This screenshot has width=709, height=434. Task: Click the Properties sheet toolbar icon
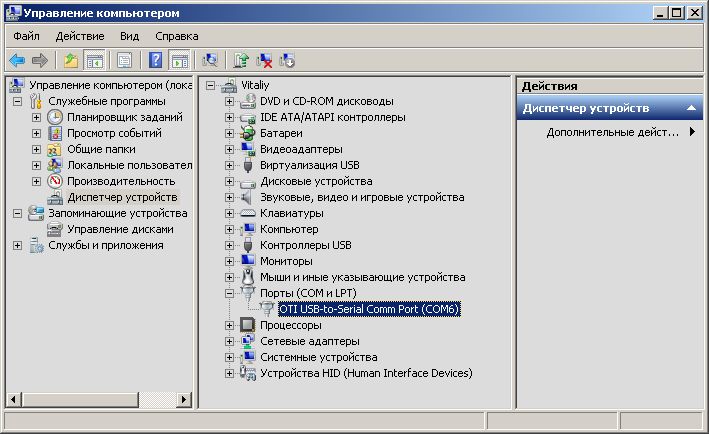click(x=124, y=60)
